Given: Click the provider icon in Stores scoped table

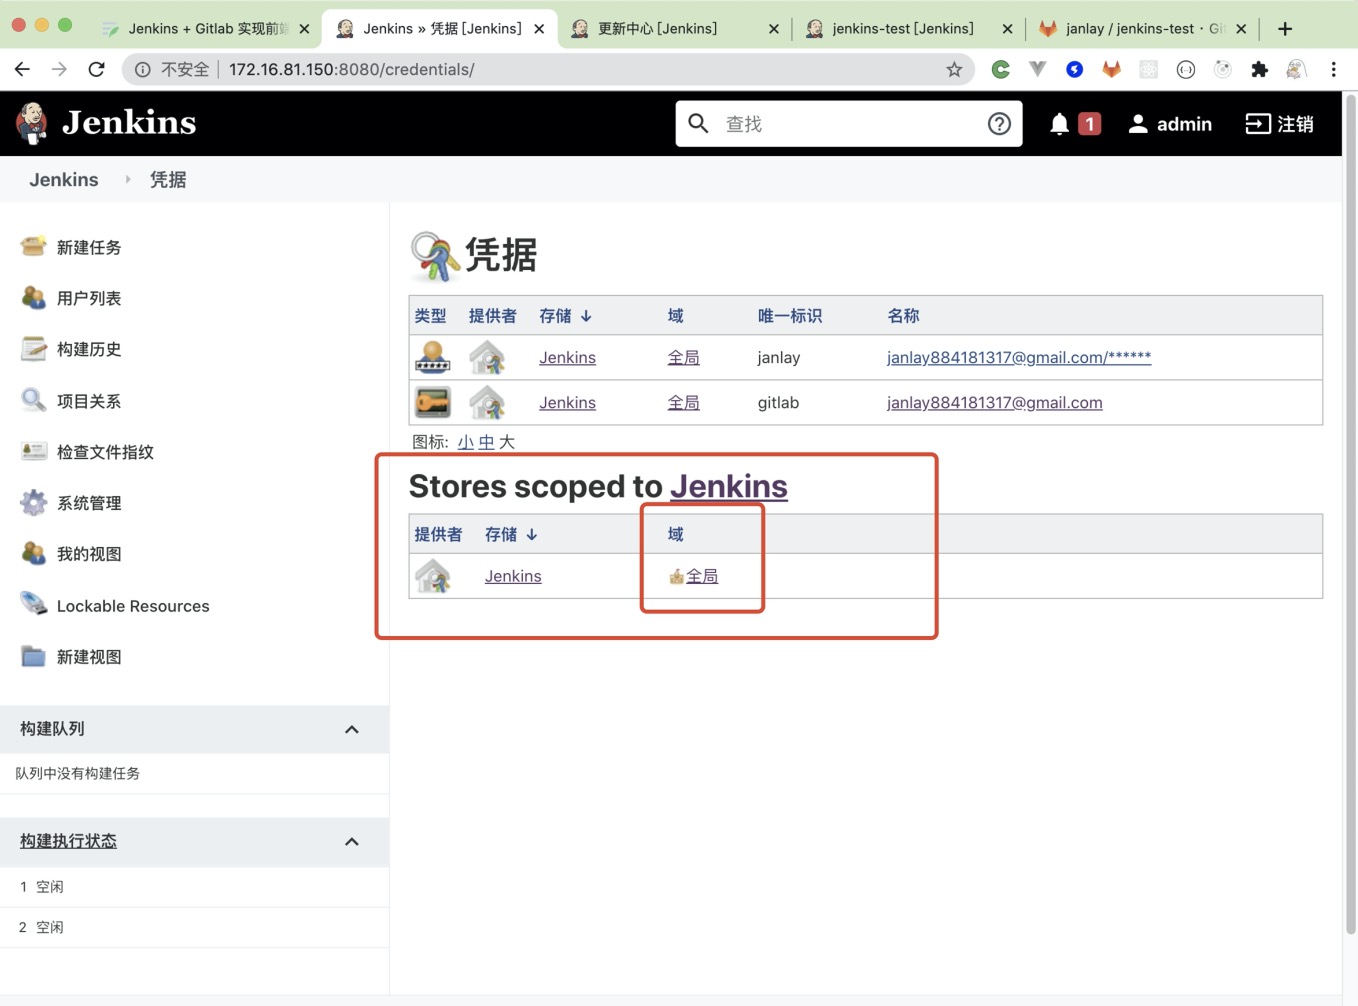Looking at the screenshot, I should click(433, 576).
